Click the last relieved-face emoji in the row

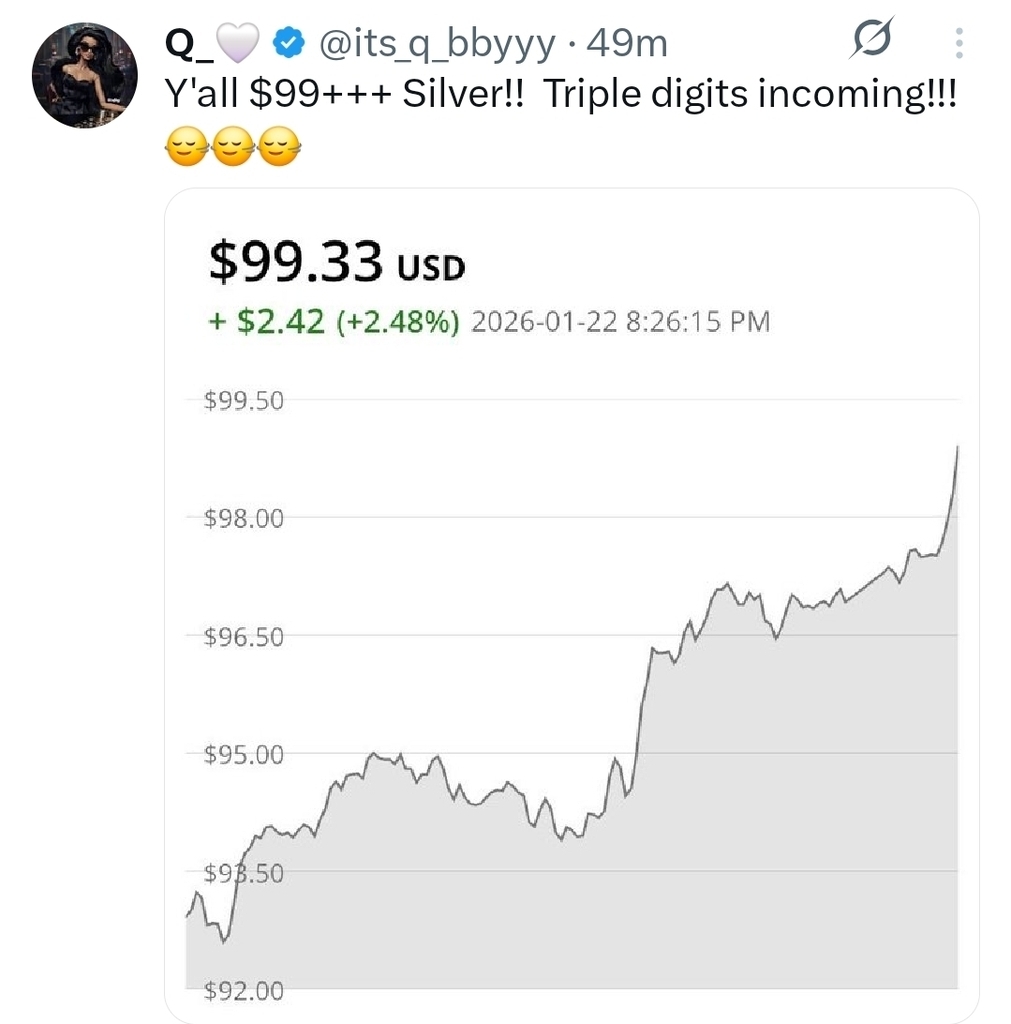pos(278,150)
